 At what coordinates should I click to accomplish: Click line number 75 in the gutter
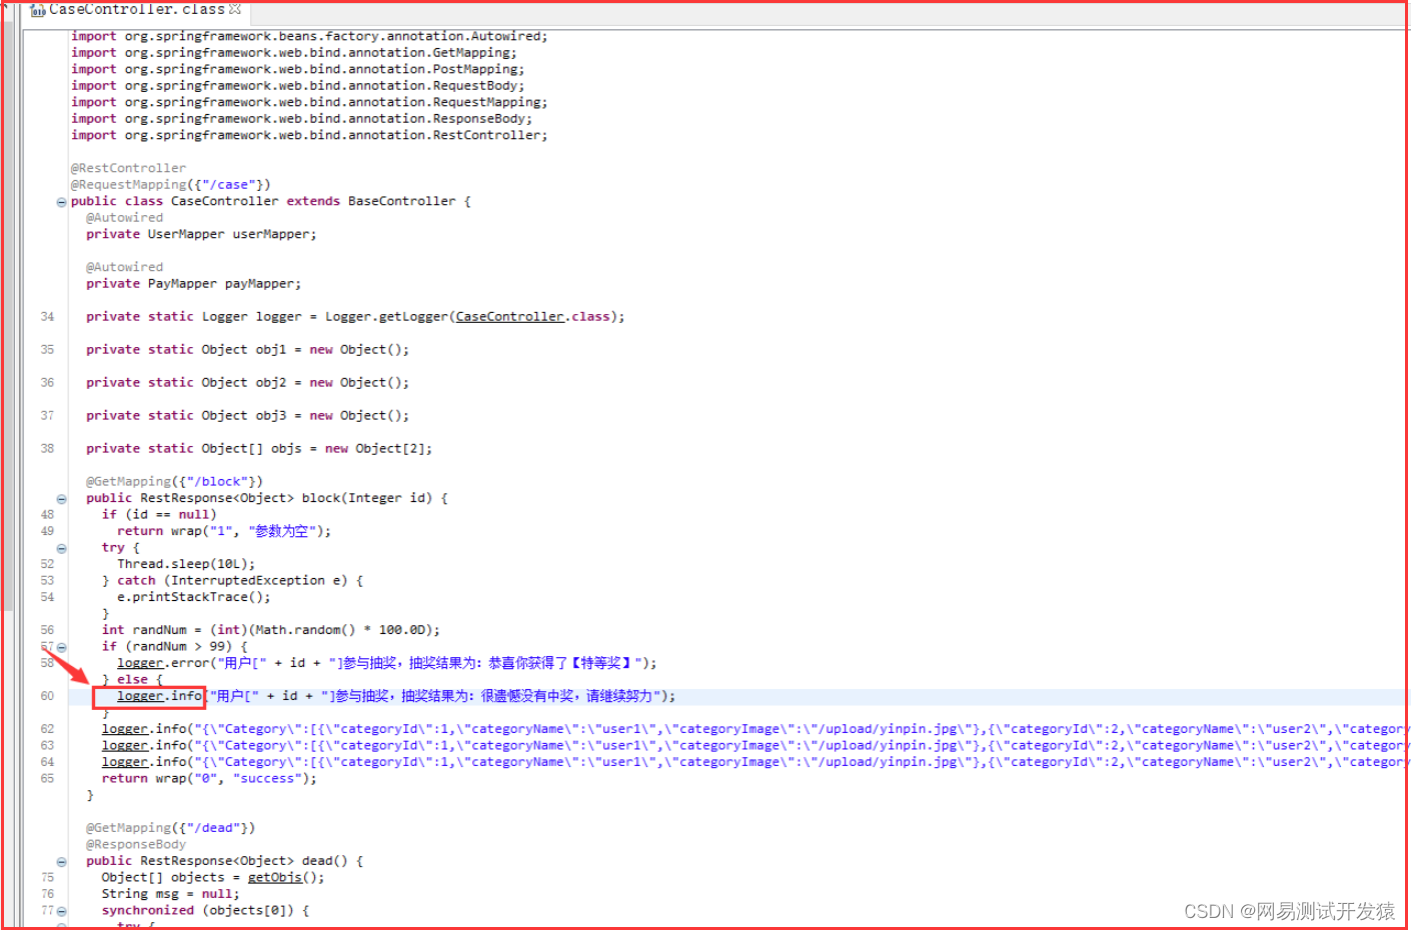click(47, 878)
